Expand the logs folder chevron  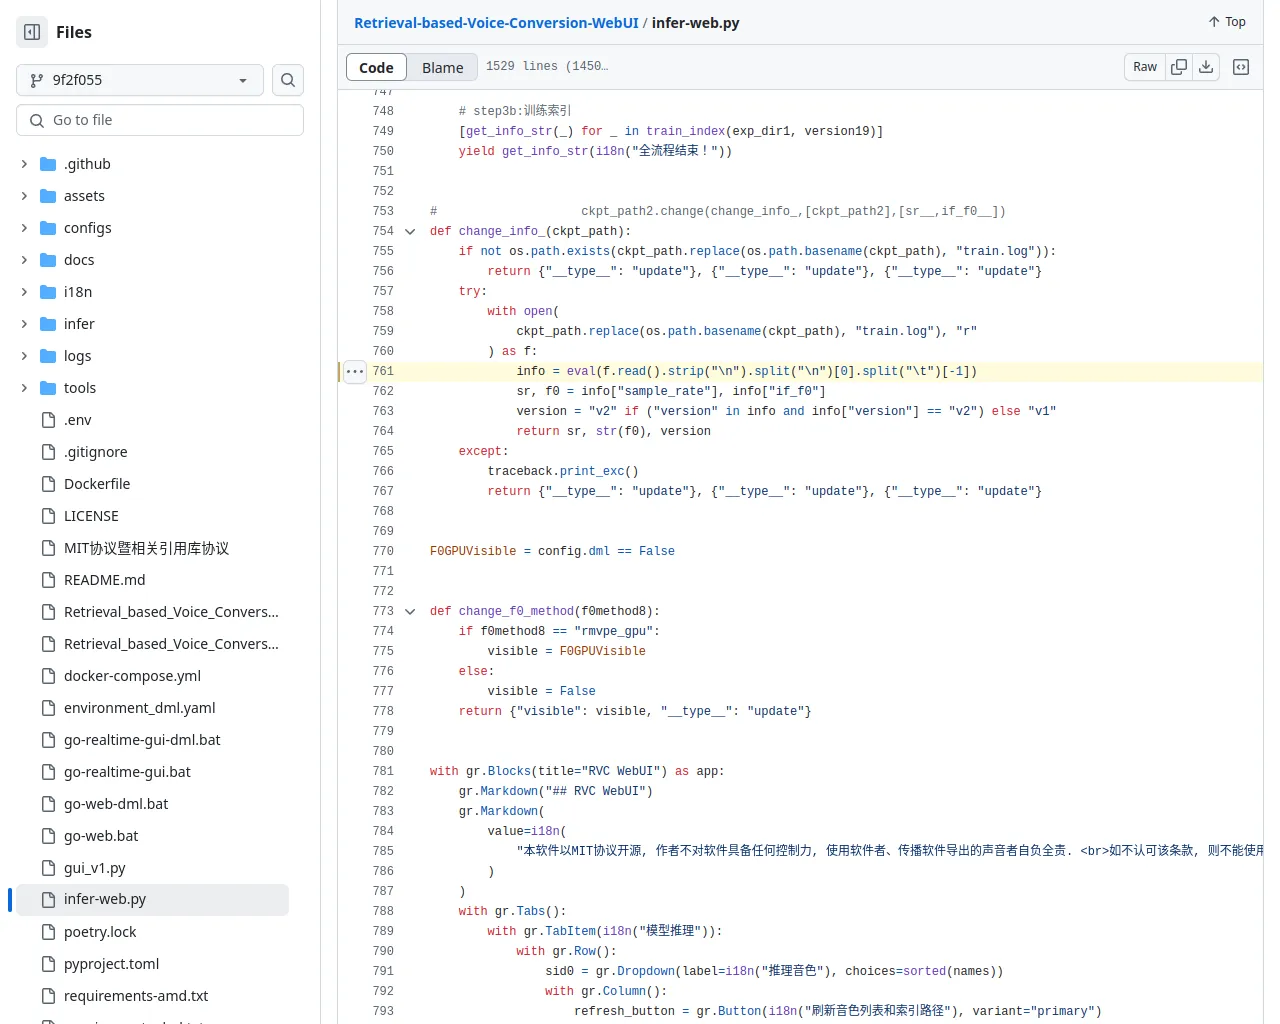[24, 356]
